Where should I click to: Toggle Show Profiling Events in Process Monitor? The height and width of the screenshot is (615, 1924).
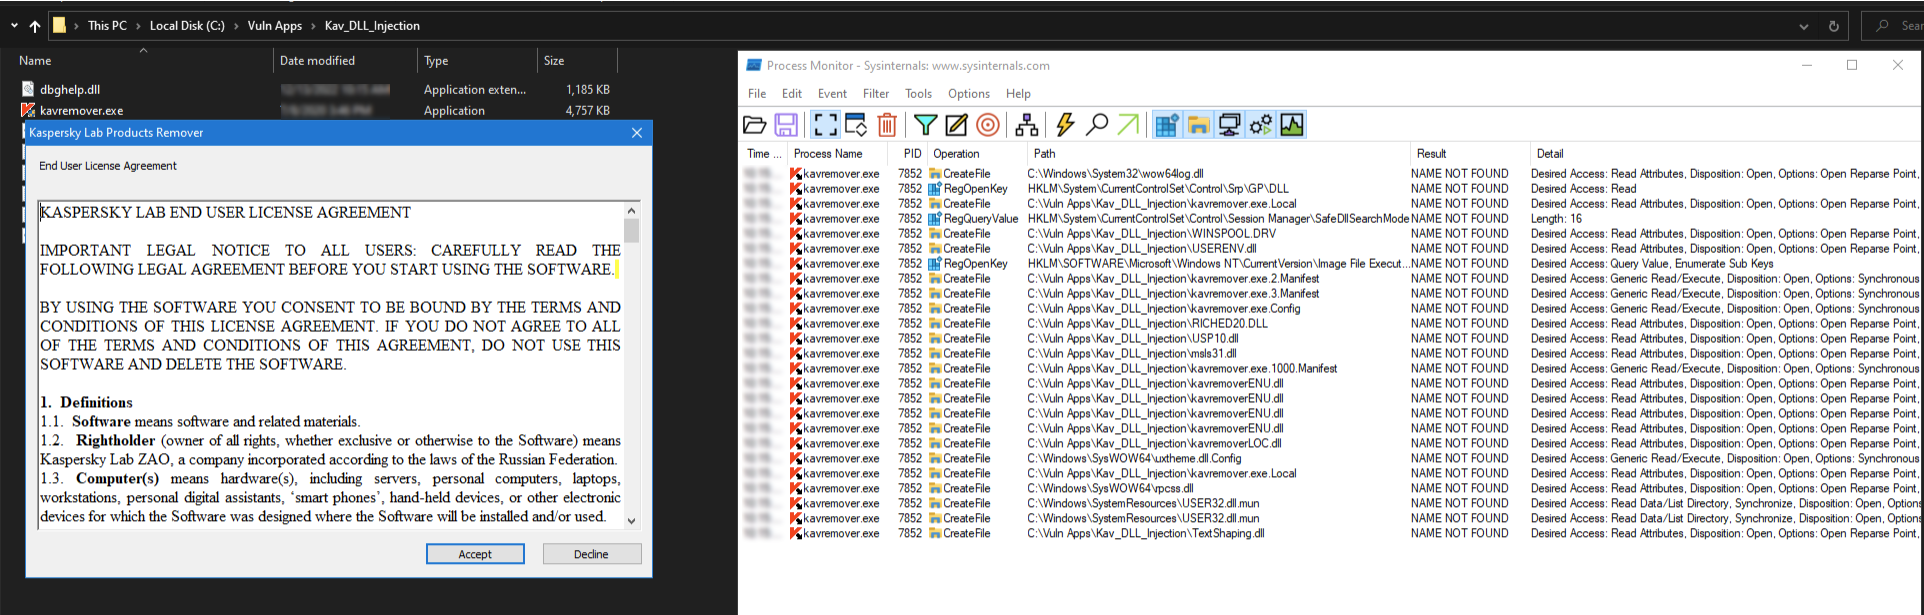pos(1292,125)
